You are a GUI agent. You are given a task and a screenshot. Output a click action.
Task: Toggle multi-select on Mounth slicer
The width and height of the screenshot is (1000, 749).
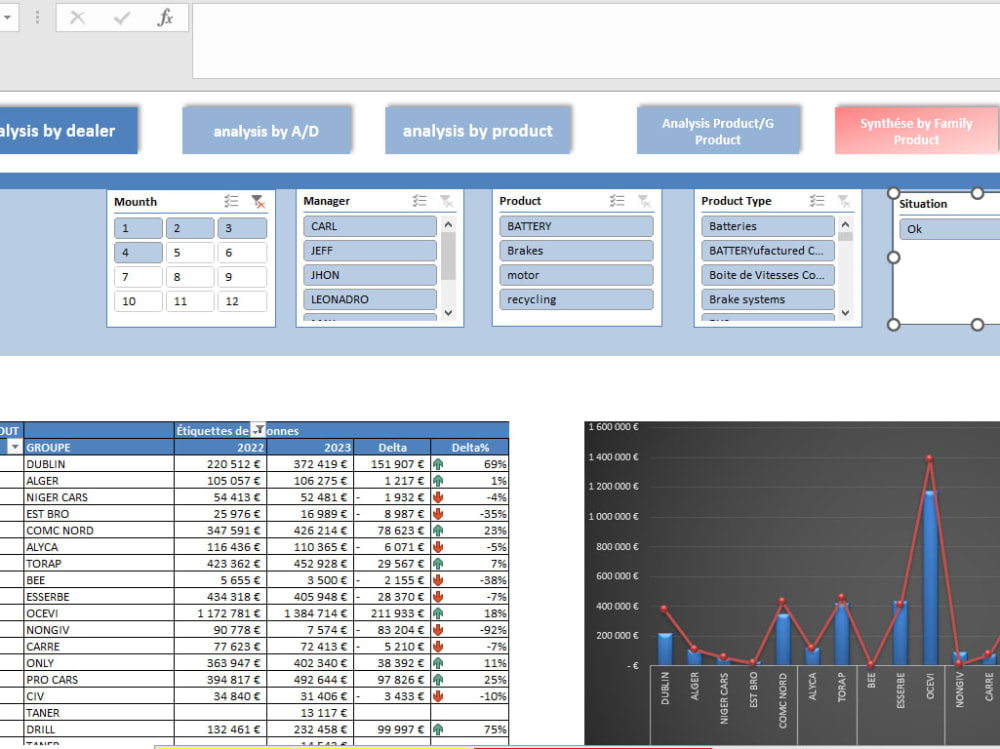tap(231, 202)
